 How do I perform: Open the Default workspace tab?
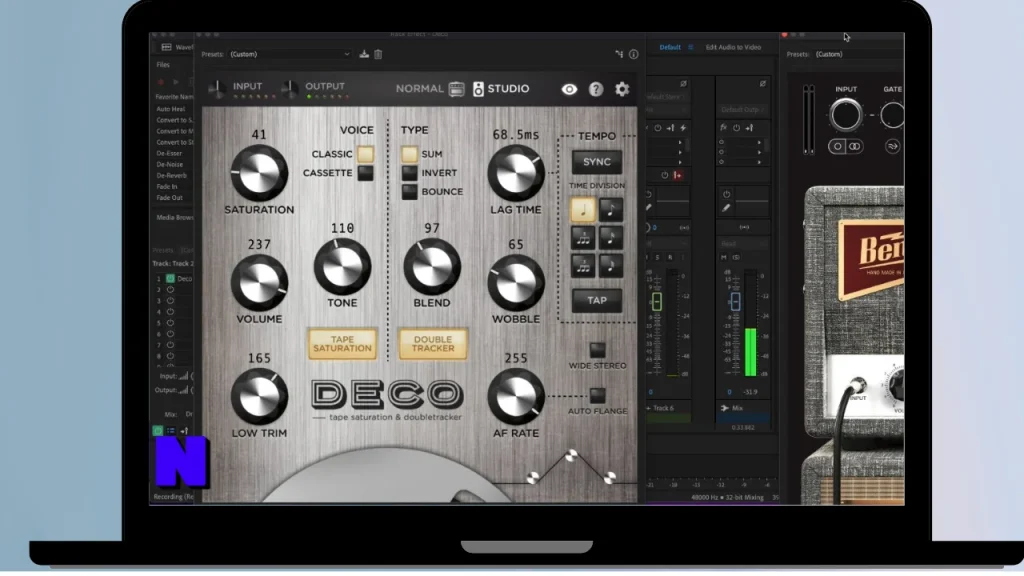(x=669, y=47)
